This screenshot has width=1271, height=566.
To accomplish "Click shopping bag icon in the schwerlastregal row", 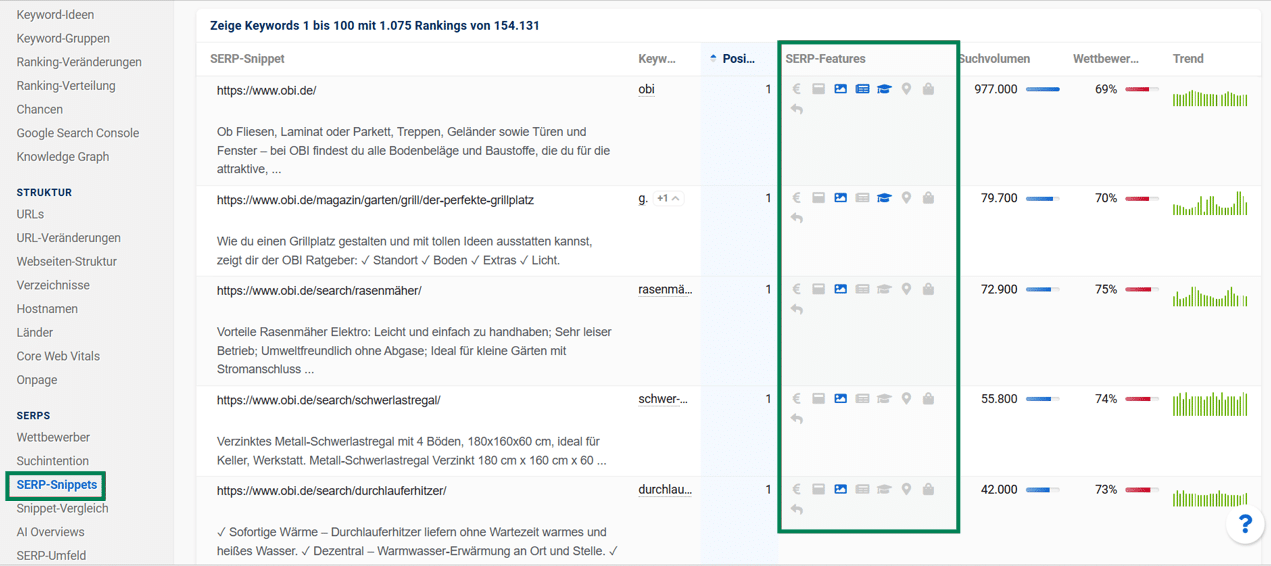I will click(928, 399).
